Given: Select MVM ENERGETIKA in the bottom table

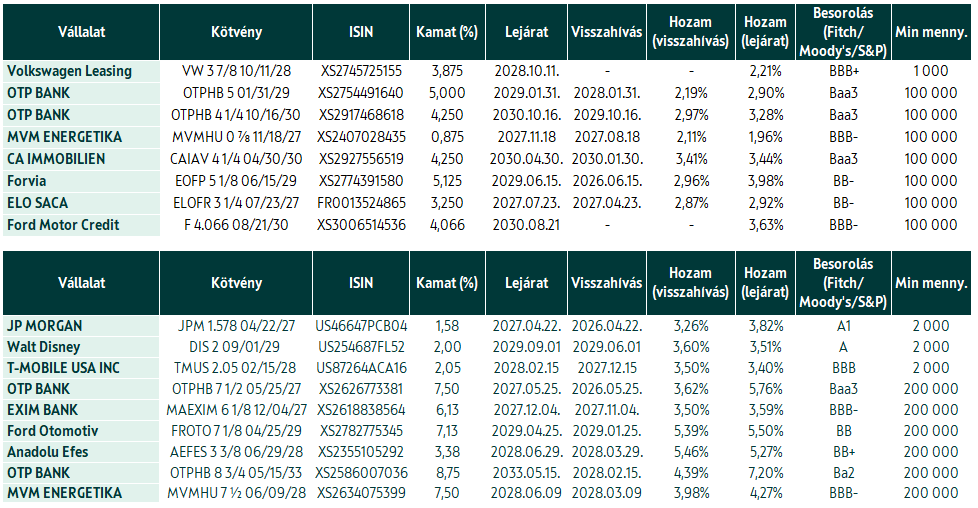Looking at the screenshot, I should click(81, 493).
